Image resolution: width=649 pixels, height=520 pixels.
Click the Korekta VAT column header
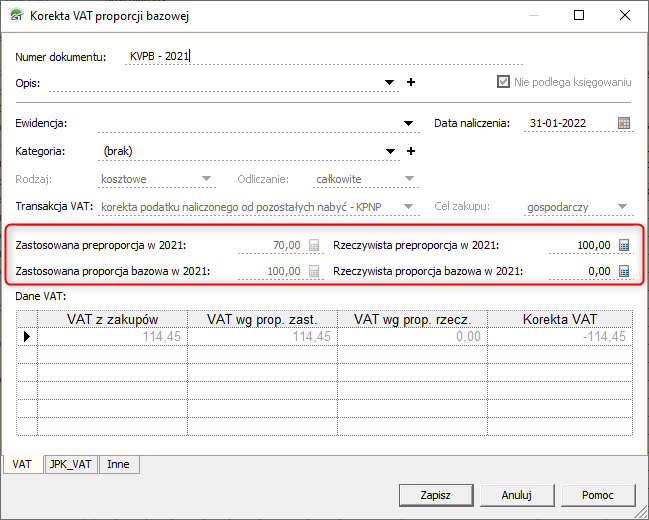[560, 319]
